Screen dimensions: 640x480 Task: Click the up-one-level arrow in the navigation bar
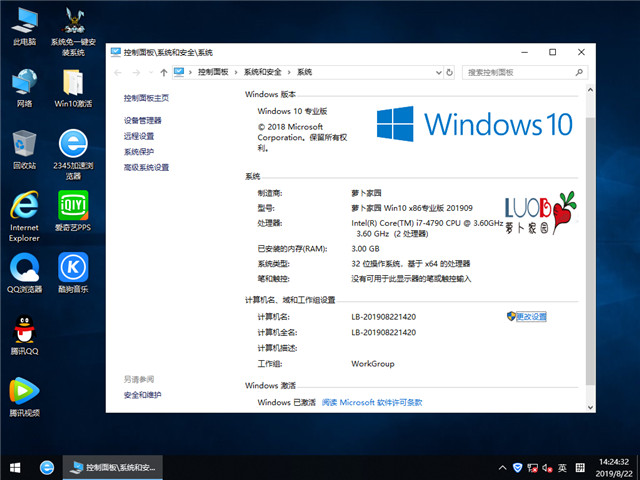[x=163, y=72]
